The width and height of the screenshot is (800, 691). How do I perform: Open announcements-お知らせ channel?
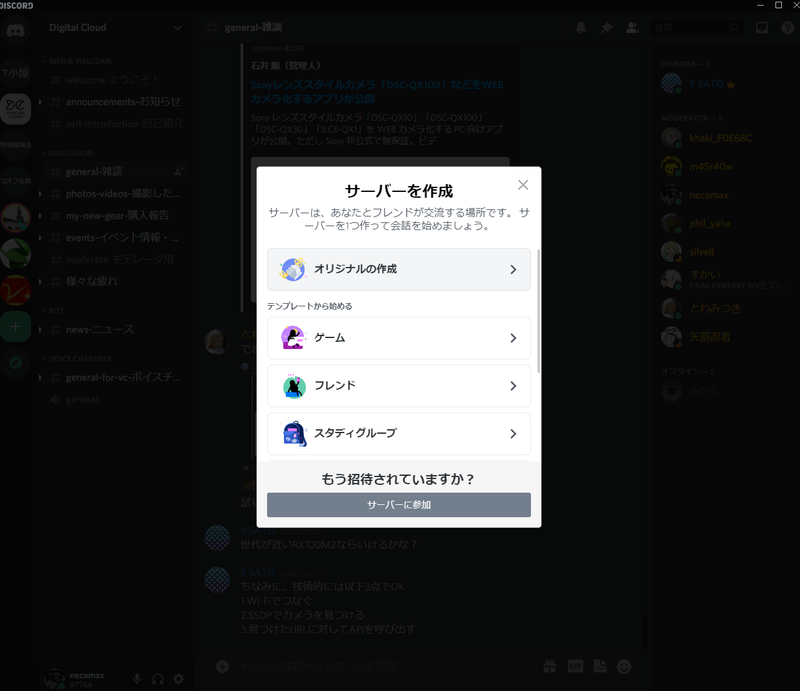(x=116, y=102)
